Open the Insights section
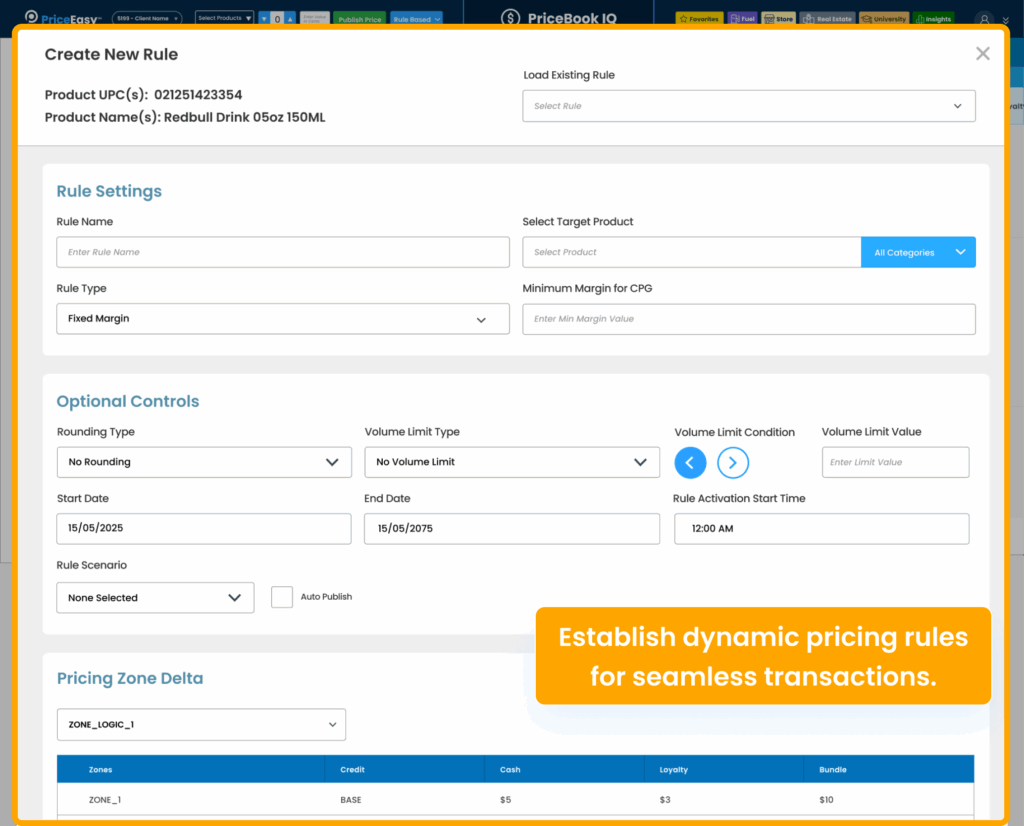This screenshot has width=1024, height=826. 933,19
